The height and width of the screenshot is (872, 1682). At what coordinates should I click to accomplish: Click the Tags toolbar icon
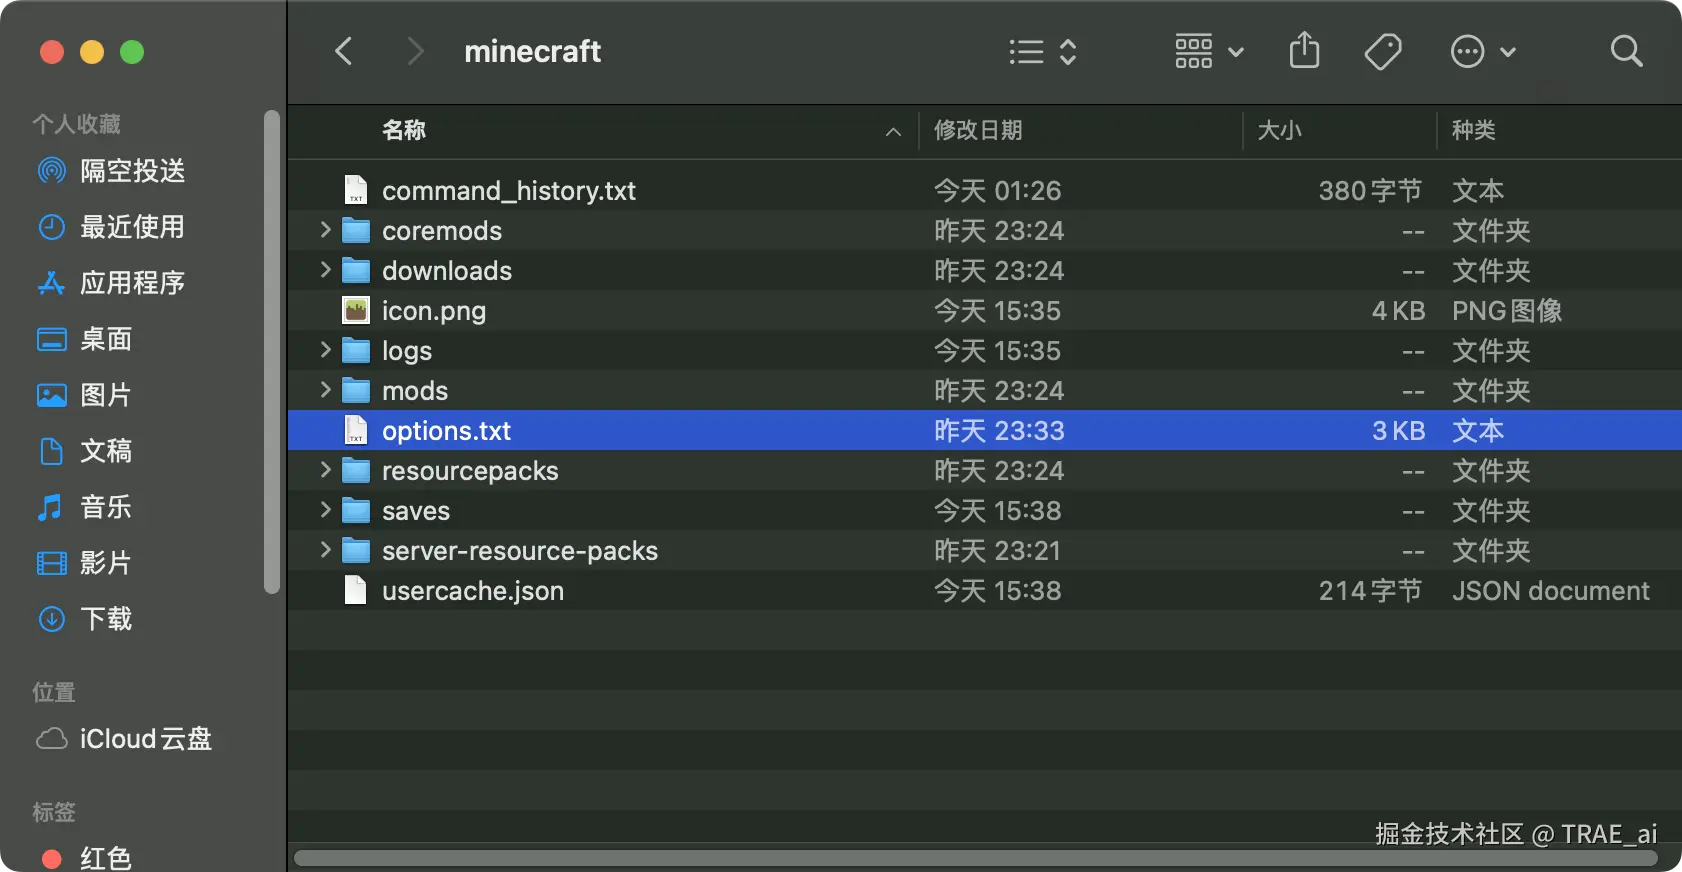(x=1383, y=52)
